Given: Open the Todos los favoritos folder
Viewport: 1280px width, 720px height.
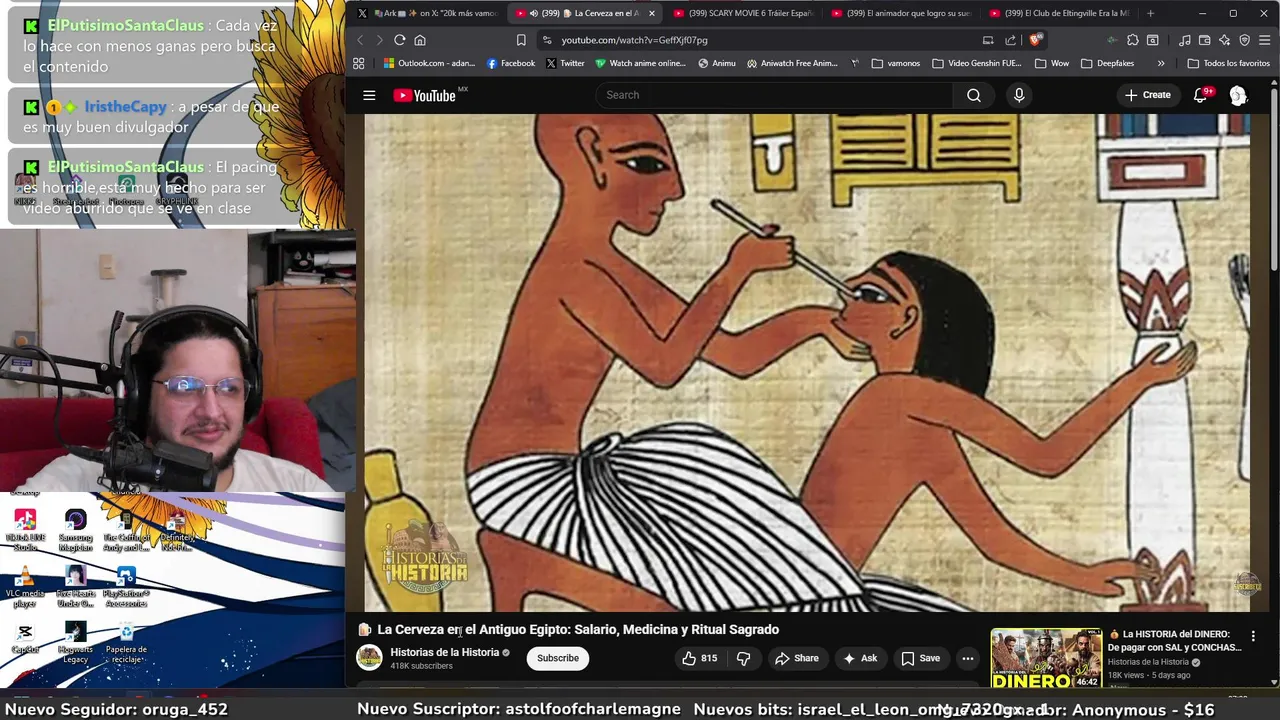Looking at the screenshot, I should coord(1228,63).
